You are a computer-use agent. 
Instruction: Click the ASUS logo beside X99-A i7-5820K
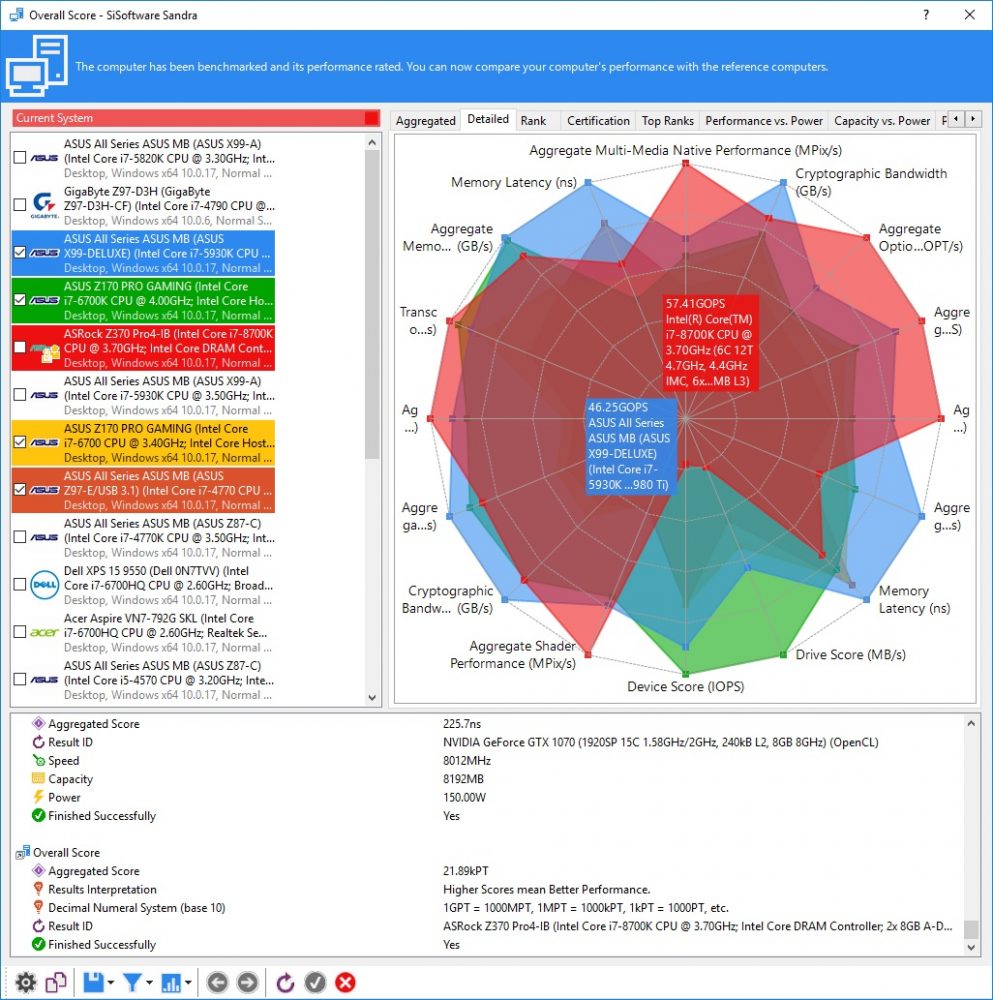tap(45, 158)
